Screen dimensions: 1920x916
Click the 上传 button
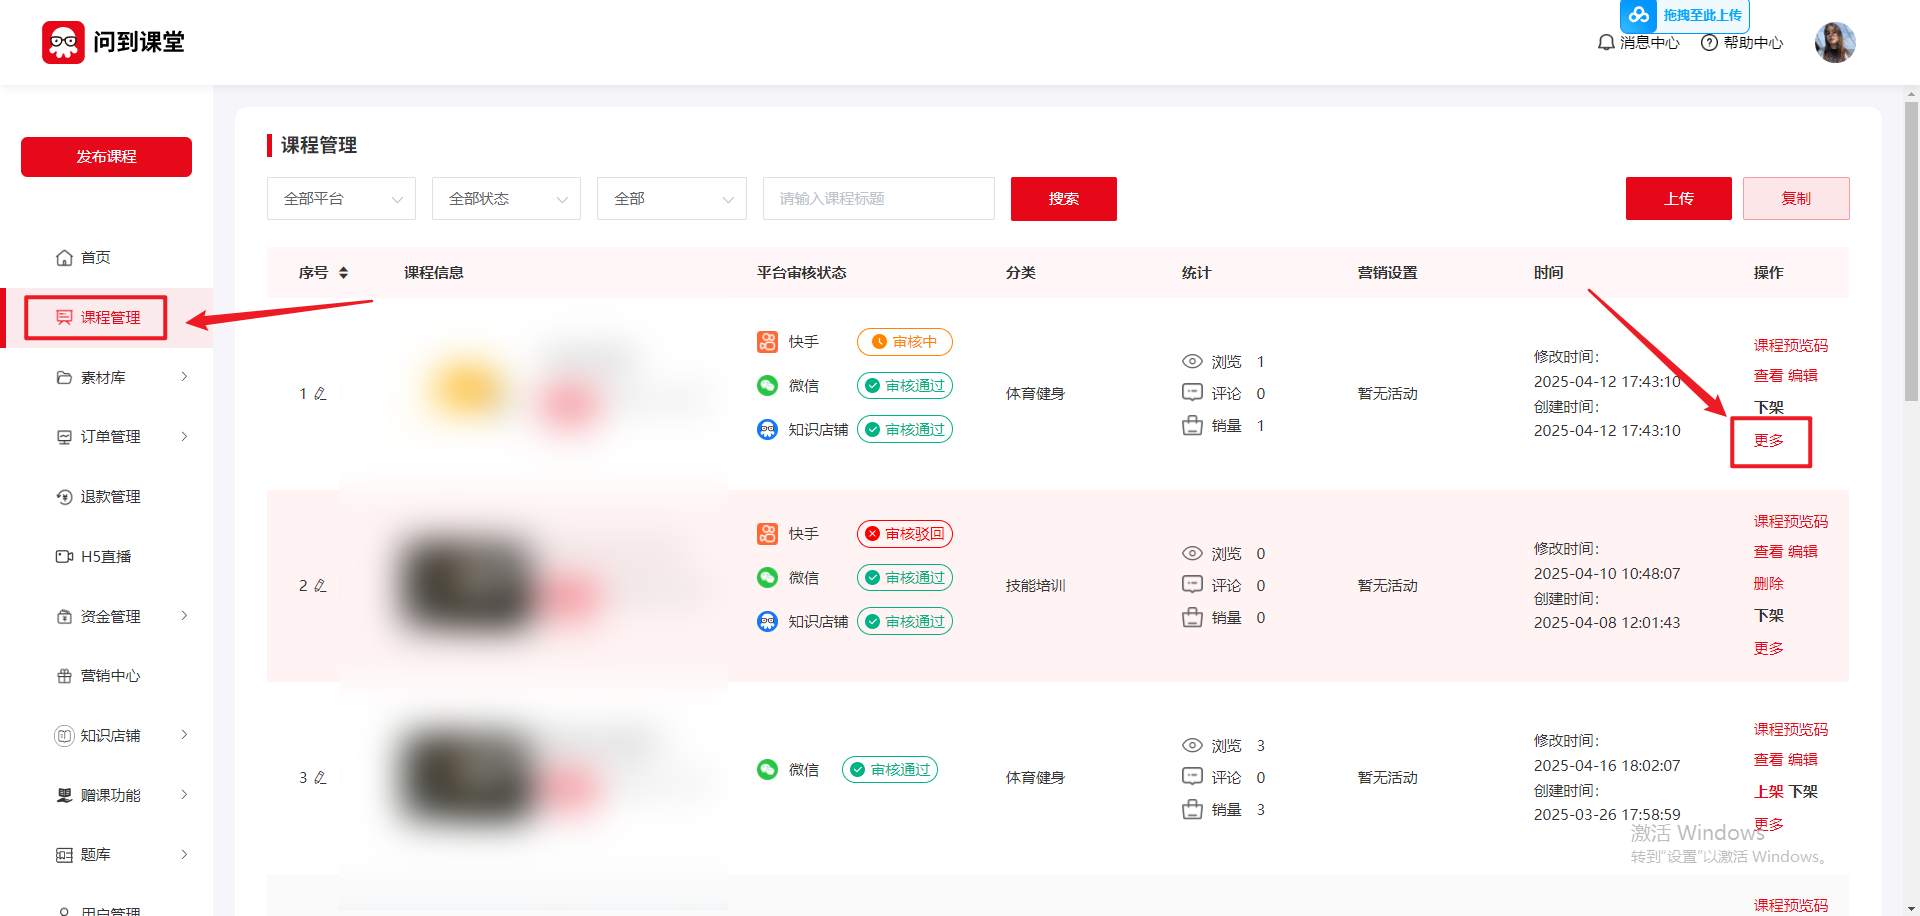pyautogui.click(x=1678, y=199)
